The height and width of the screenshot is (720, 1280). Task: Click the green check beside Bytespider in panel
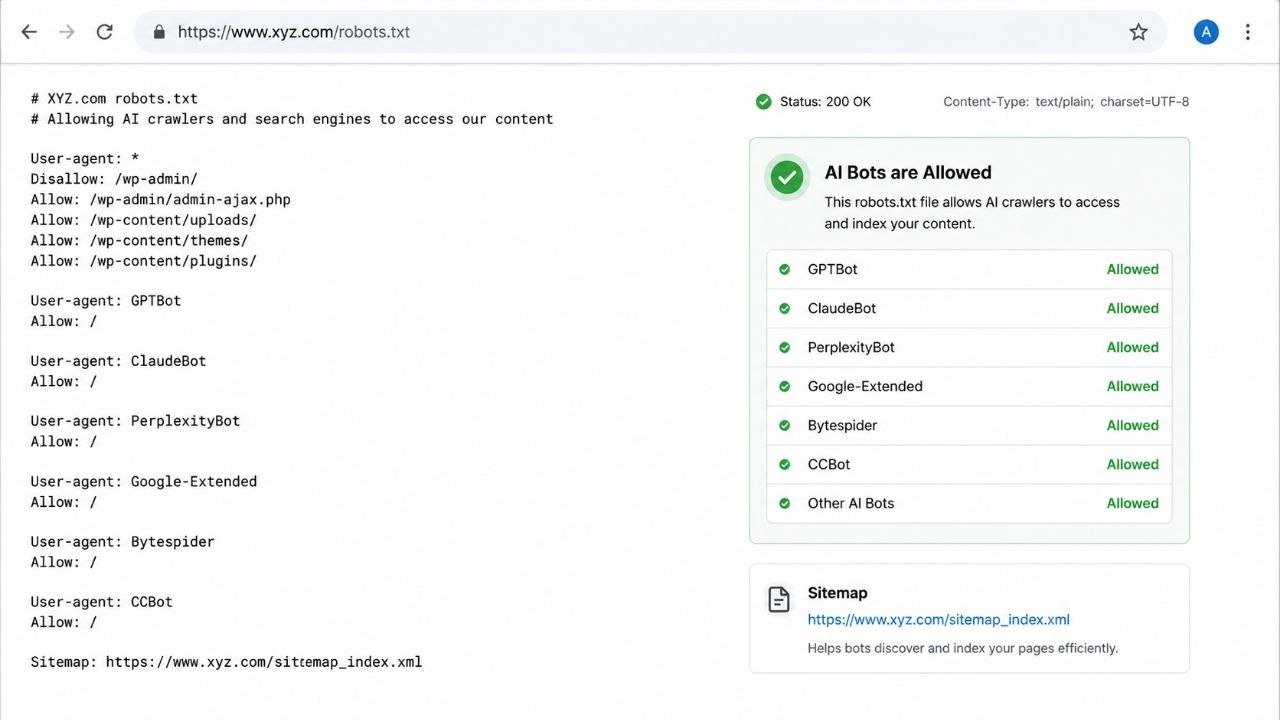pos(785,425)
